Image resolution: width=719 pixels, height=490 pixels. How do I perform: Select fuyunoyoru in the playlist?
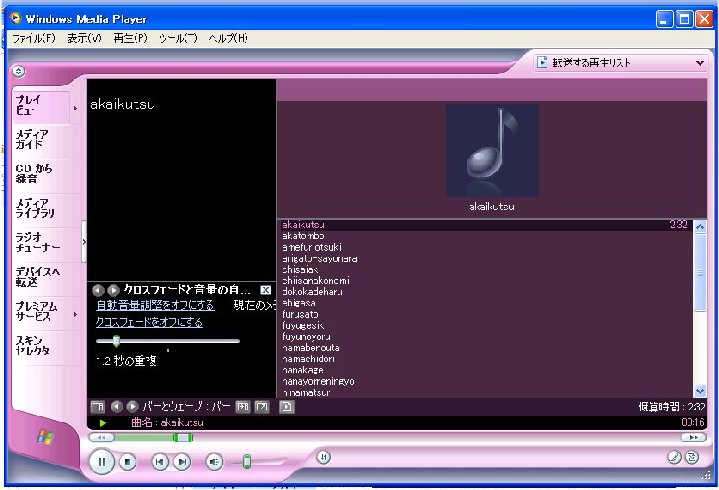pos(486,336)
